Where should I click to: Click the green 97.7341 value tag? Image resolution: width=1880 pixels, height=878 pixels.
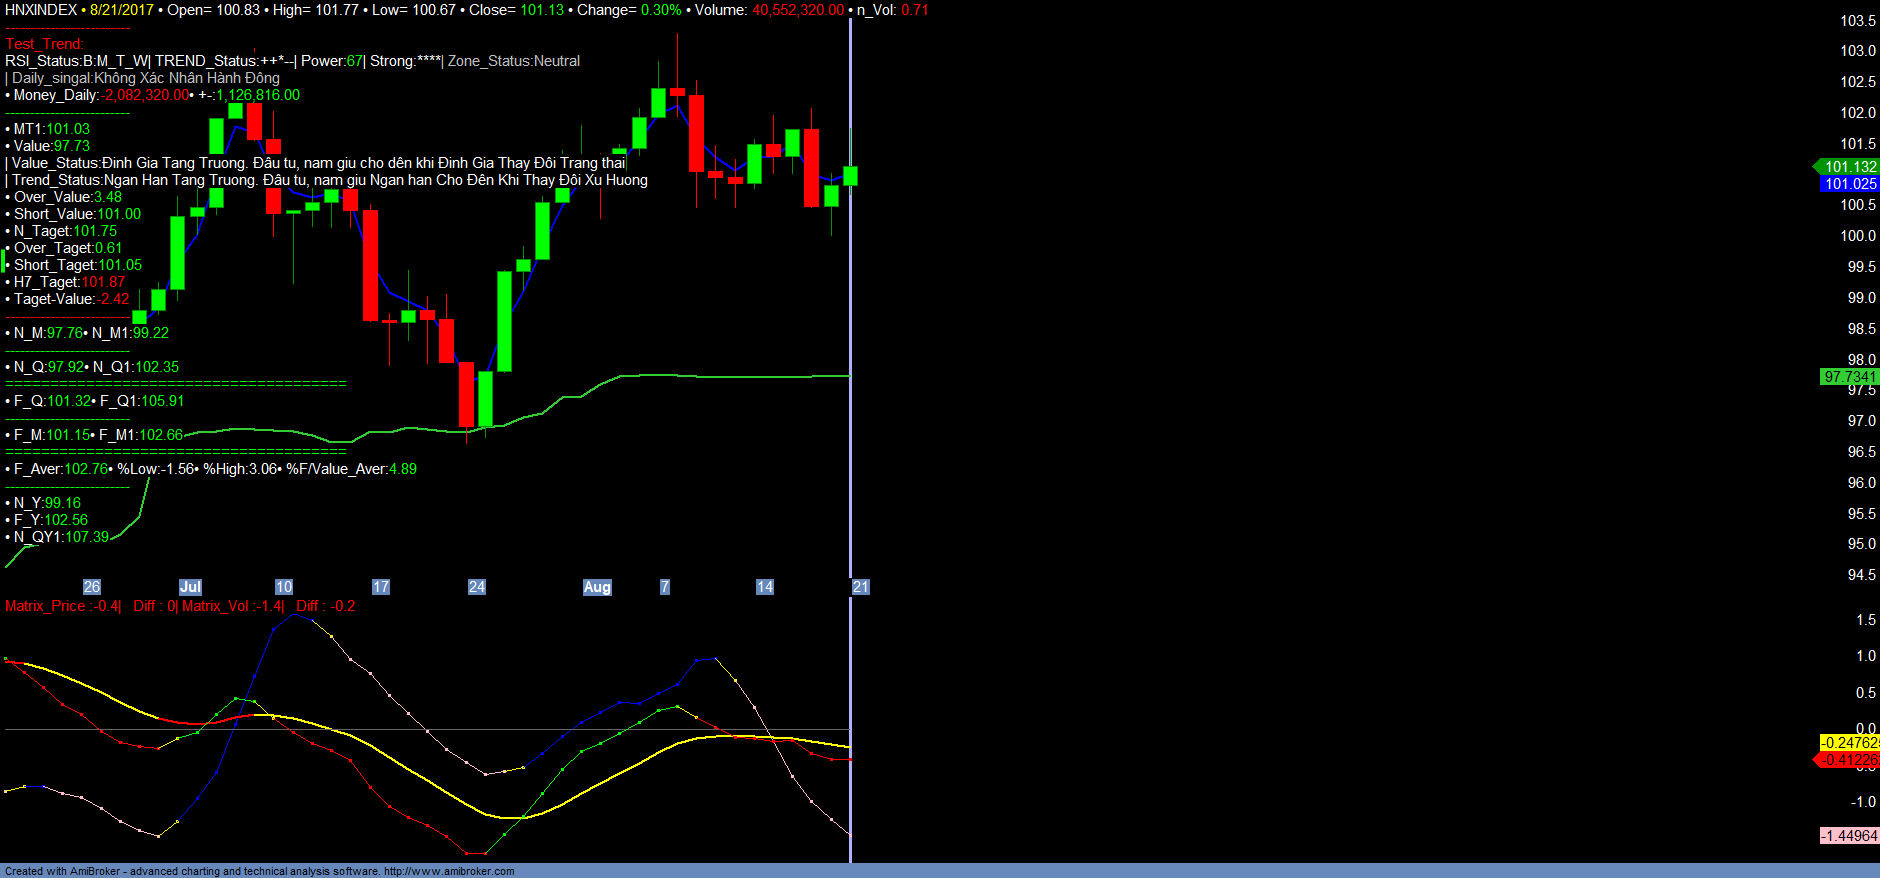click(x=1849, y=377)
